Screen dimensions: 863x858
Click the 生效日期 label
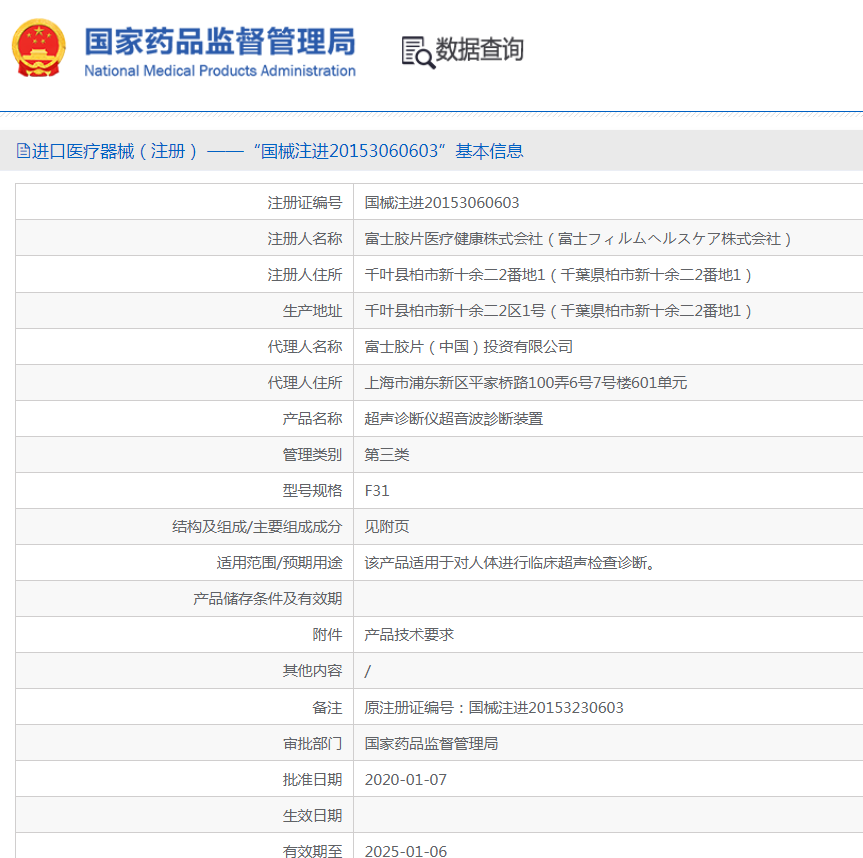point(312,816)
